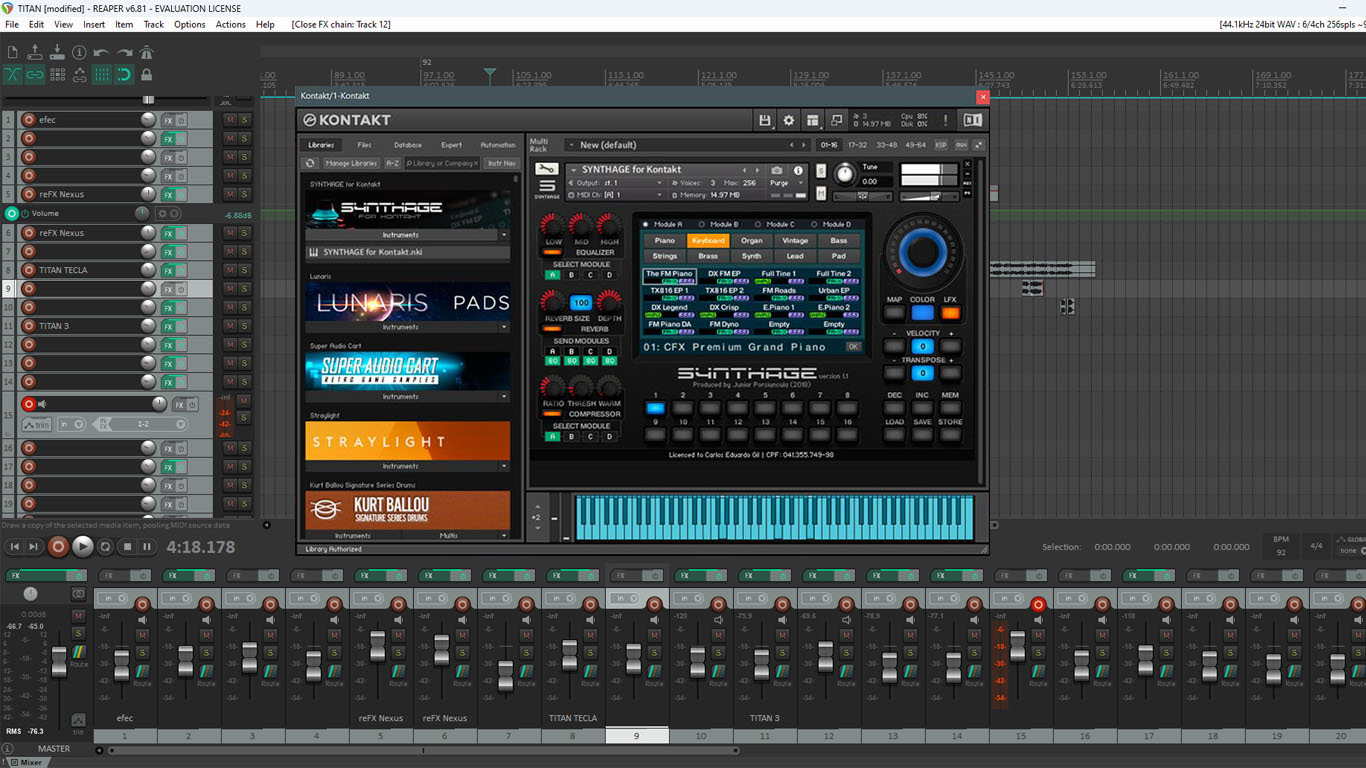Adjust Kontakt Tune knob

(846, 176)
